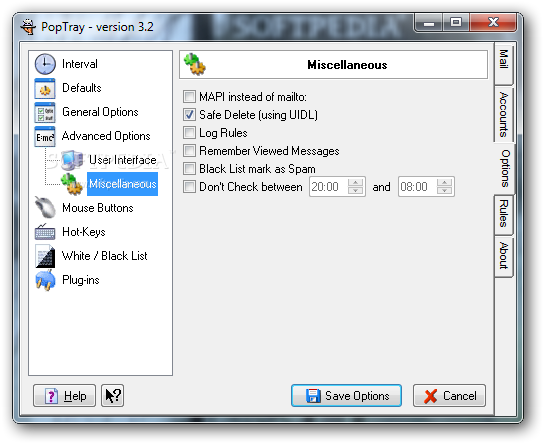Image resolution: width=544 pixels, height=444 pixels.
Task: Click the Defaults gear window icon
Action: tap(45, 88)
